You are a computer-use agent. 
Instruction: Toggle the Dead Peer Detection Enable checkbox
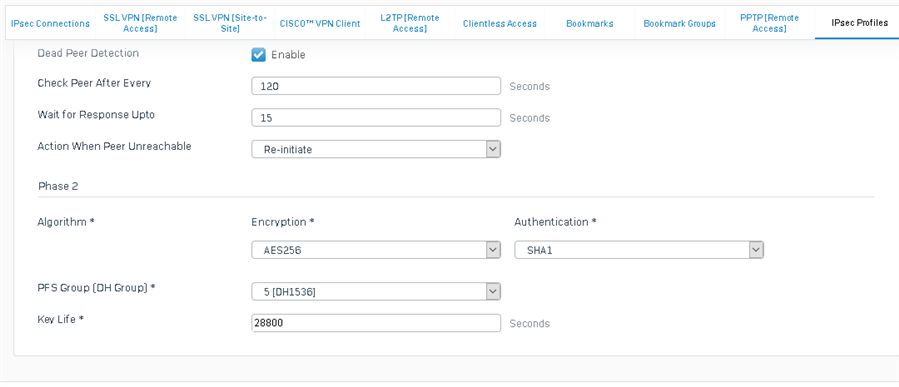[x=259, y=55]
